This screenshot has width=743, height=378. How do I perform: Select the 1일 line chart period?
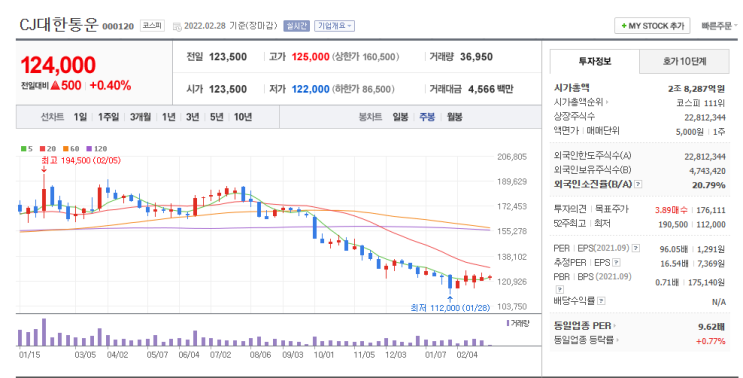click(x=80, y=117)
